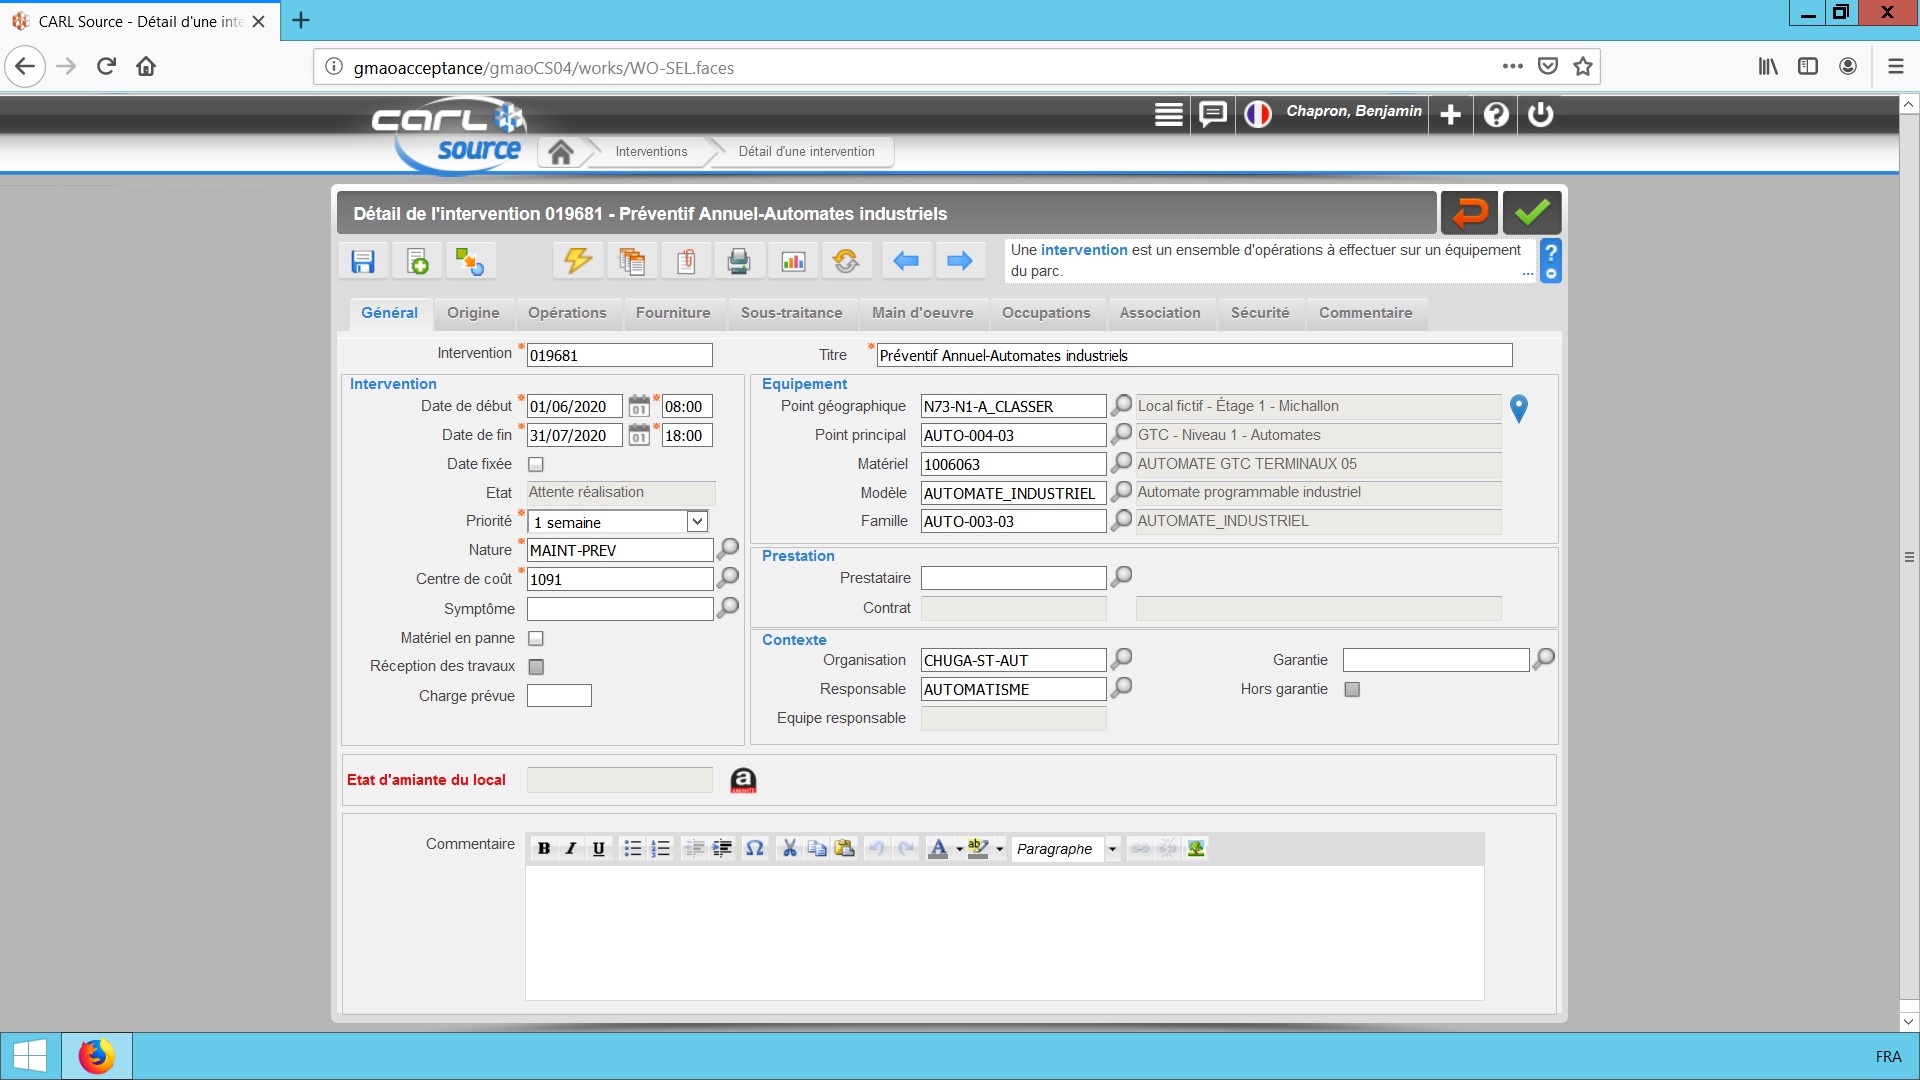The image size is (1920, 1080).
Task: Click the asbestos state icon
Action: 743,780
